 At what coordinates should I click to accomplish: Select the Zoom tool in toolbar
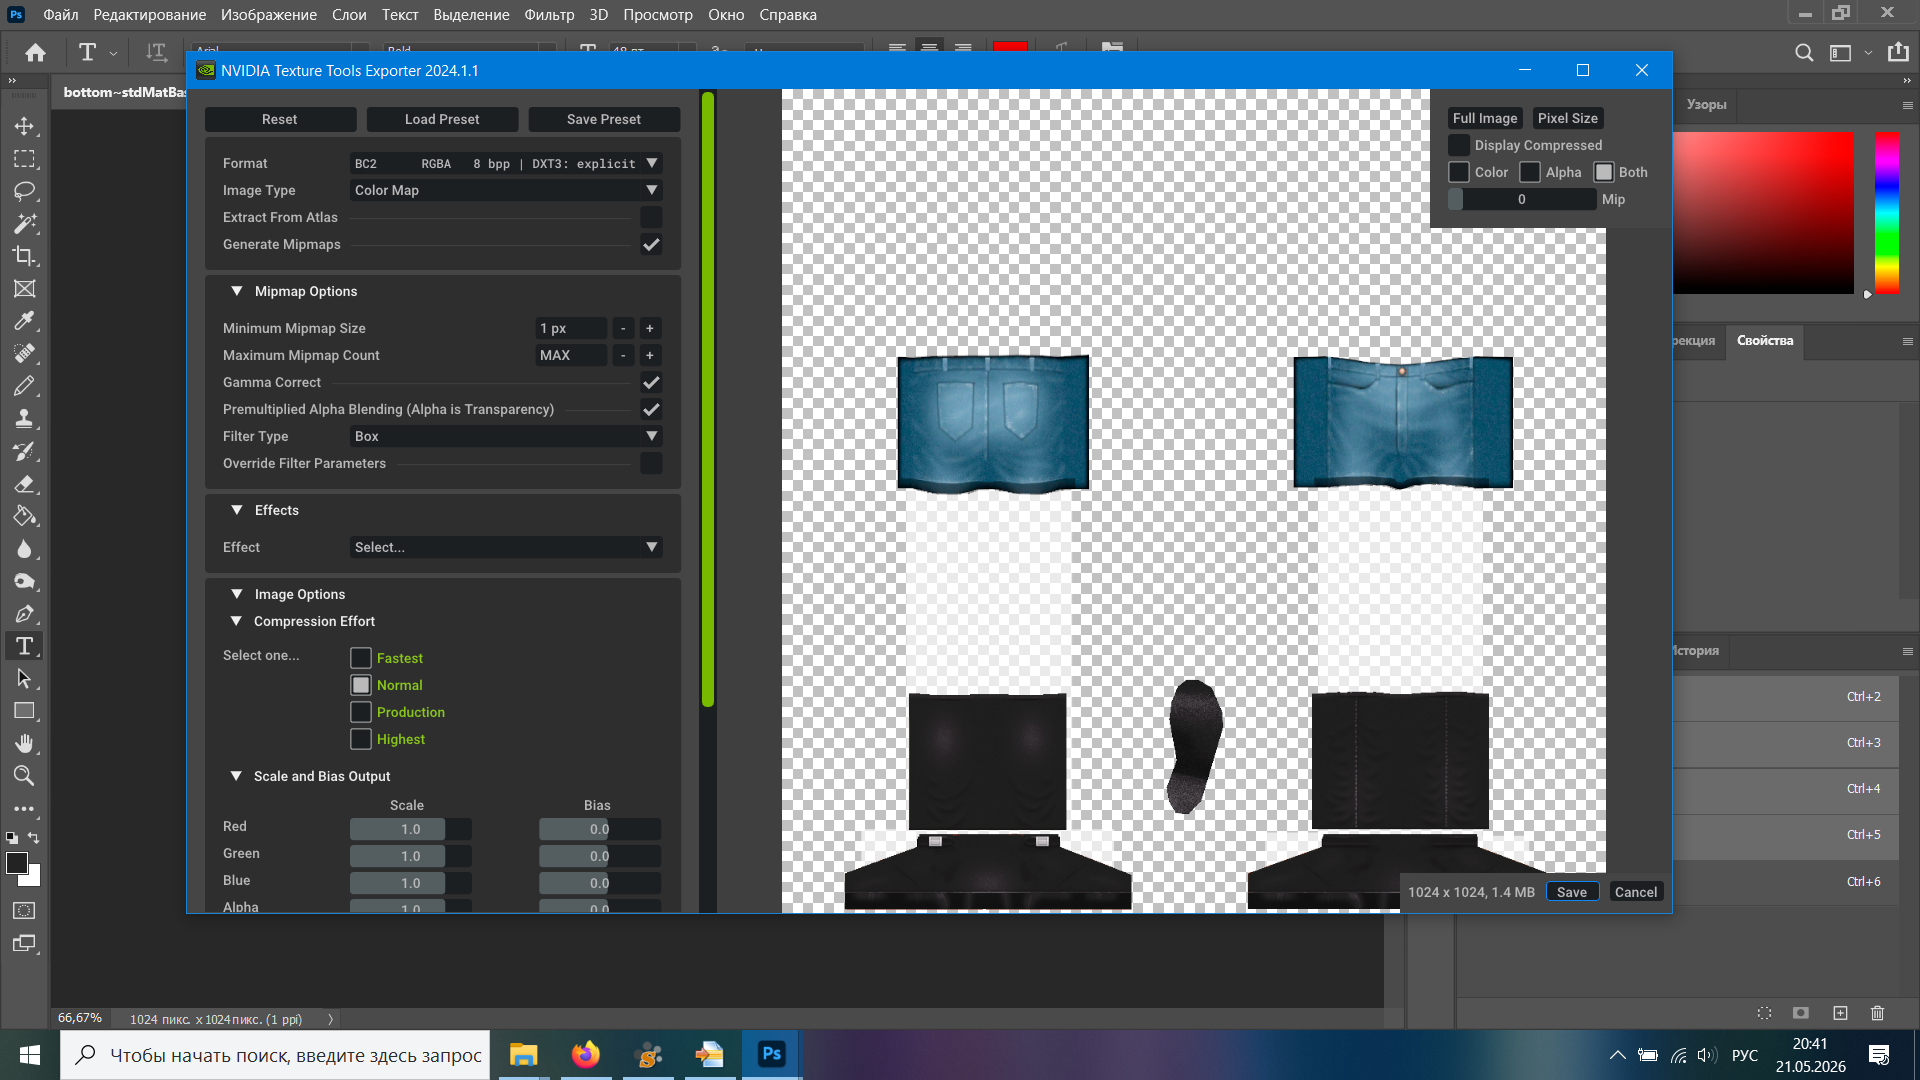(24, 776)
